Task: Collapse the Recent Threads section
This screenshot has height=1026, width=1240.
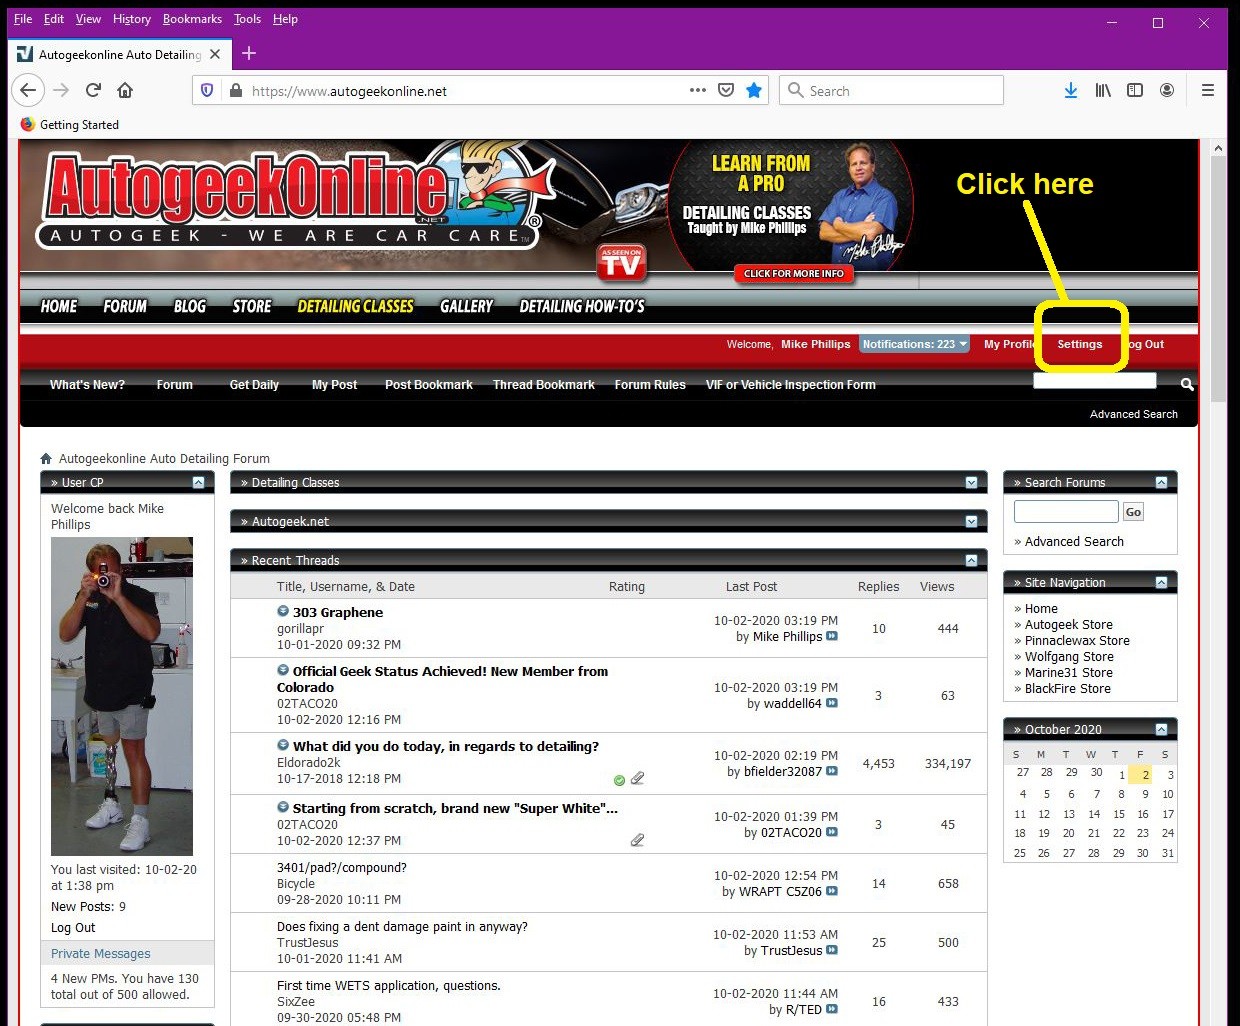Action: tap(971, 560)
